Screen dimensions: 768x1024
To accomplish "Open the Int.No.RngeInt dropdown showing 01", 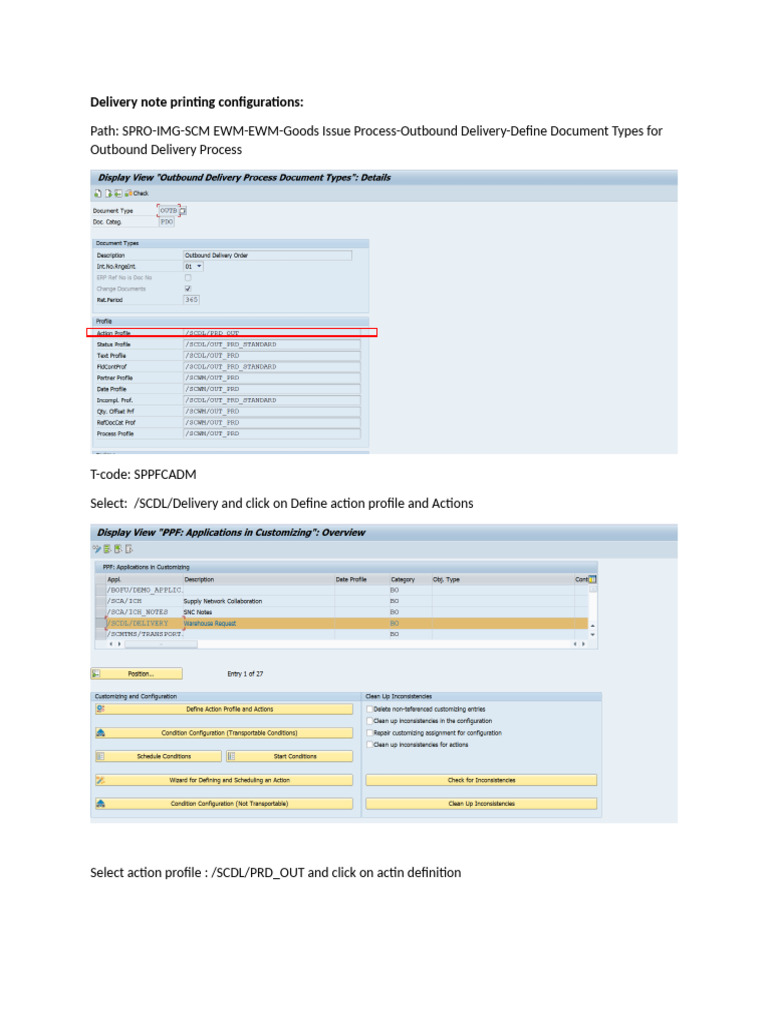I will tap(194, 266).
